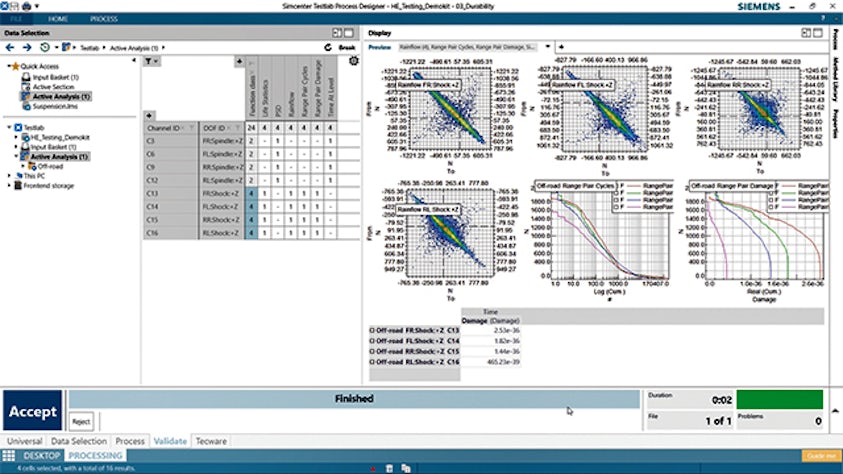Viewport: 843px width, 474px height.
Task: Switch to the Process bottom tab
Action: tap(130, 441)
